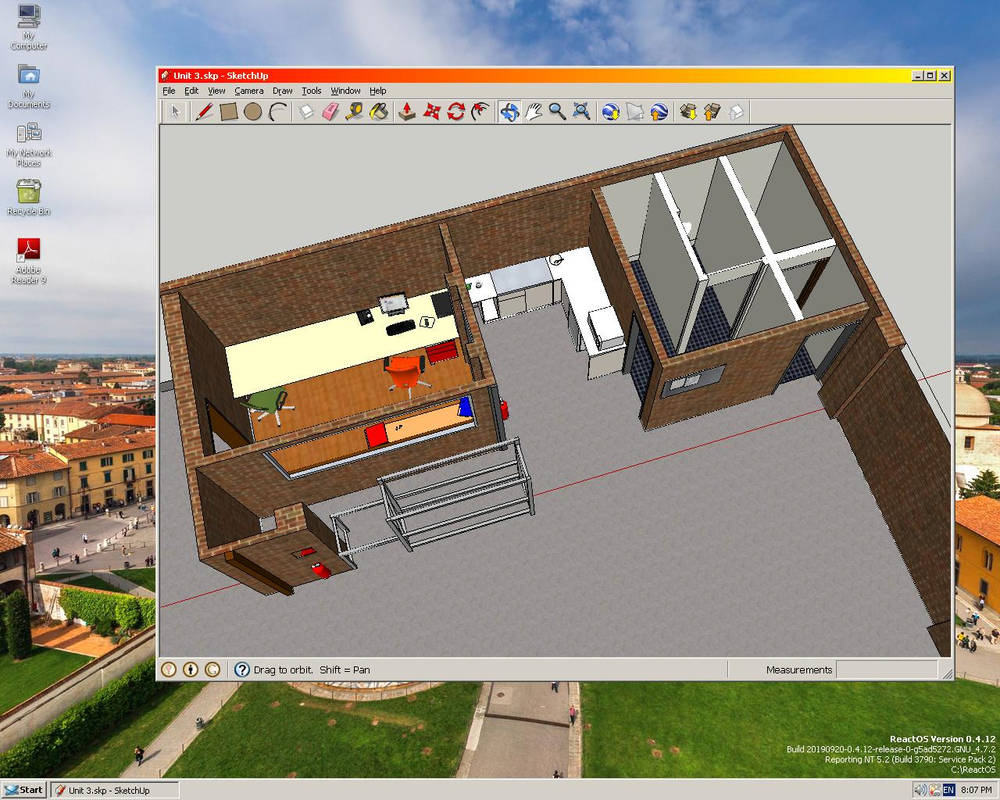This screenshot has width=1000, height=800.
Task: Activate the Push/Pull tool
Action: point(406,112)
